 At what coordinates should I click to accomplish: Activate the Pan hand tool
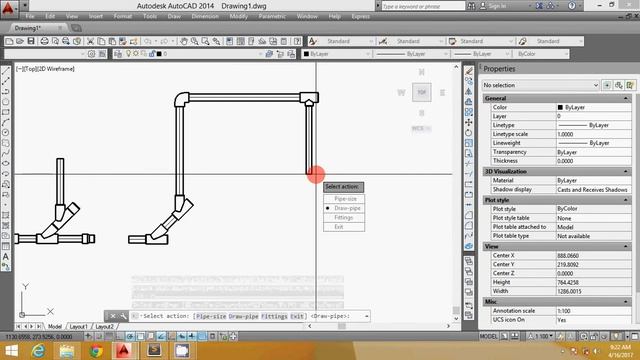pos(184,41)
